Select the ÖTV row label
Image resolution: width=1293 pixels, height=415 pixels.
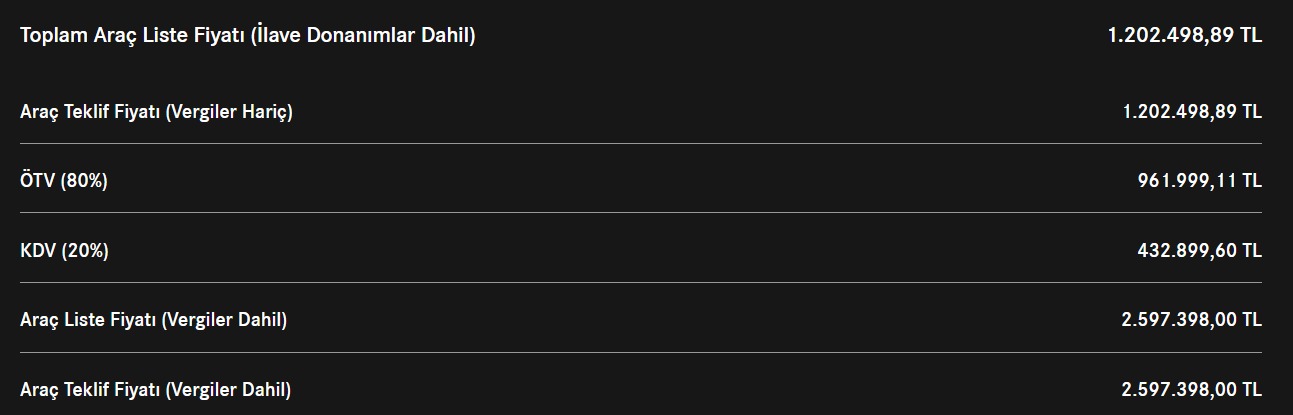[x=64, y=181]
